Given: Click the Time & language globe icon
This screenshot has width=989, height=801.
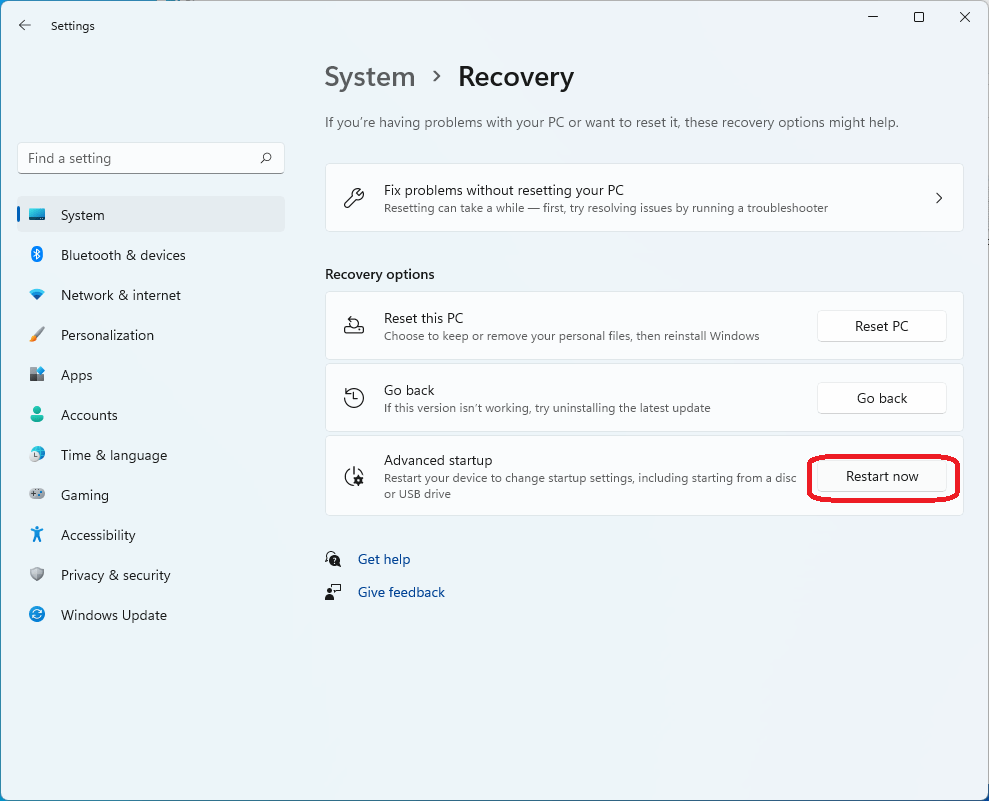Looking at the screenshot, I should (37, 454).
